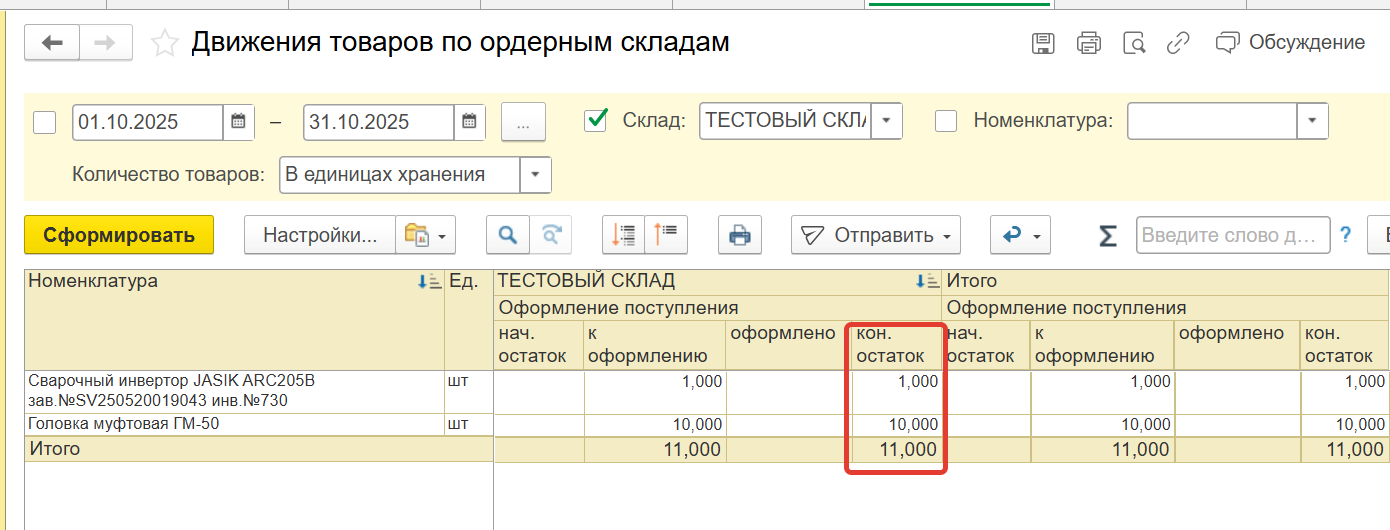Open calendar for start date 01.10.2025
This screenshot has width=1390, height=530.
[x=238, y=122]
